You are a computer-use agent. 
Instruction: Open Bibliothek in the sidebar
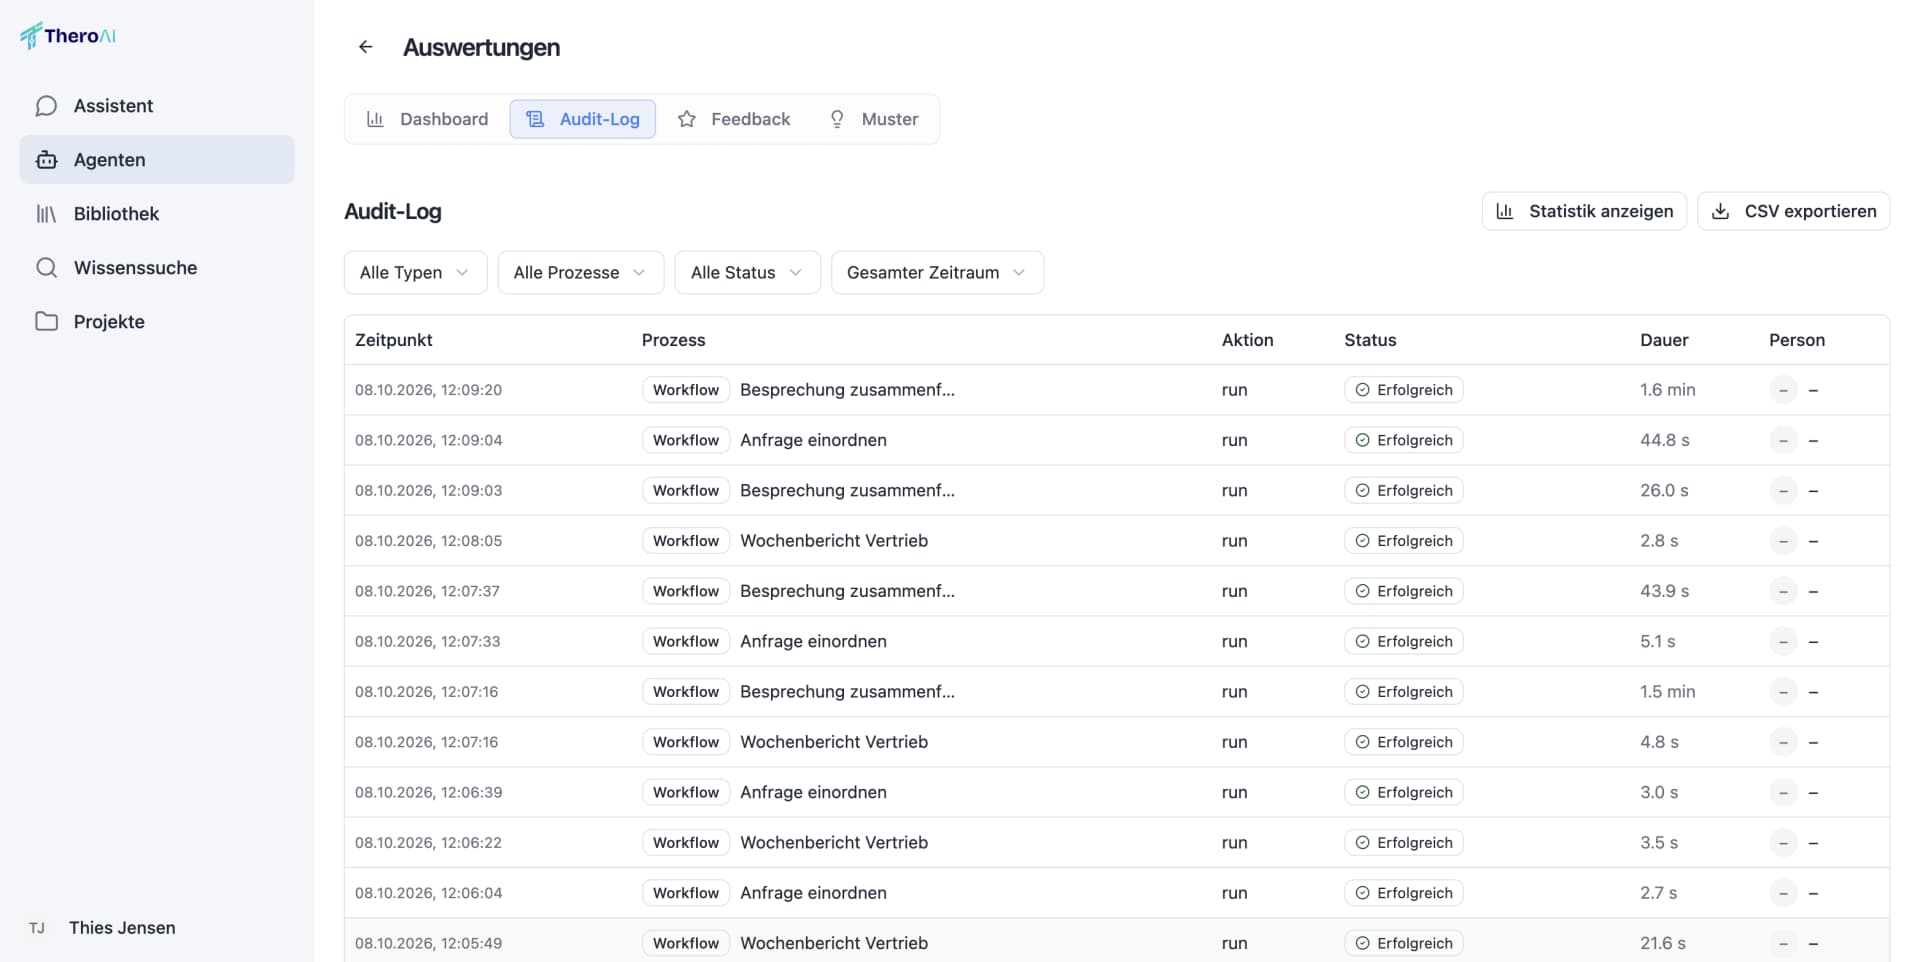click(x=157, y=214)
